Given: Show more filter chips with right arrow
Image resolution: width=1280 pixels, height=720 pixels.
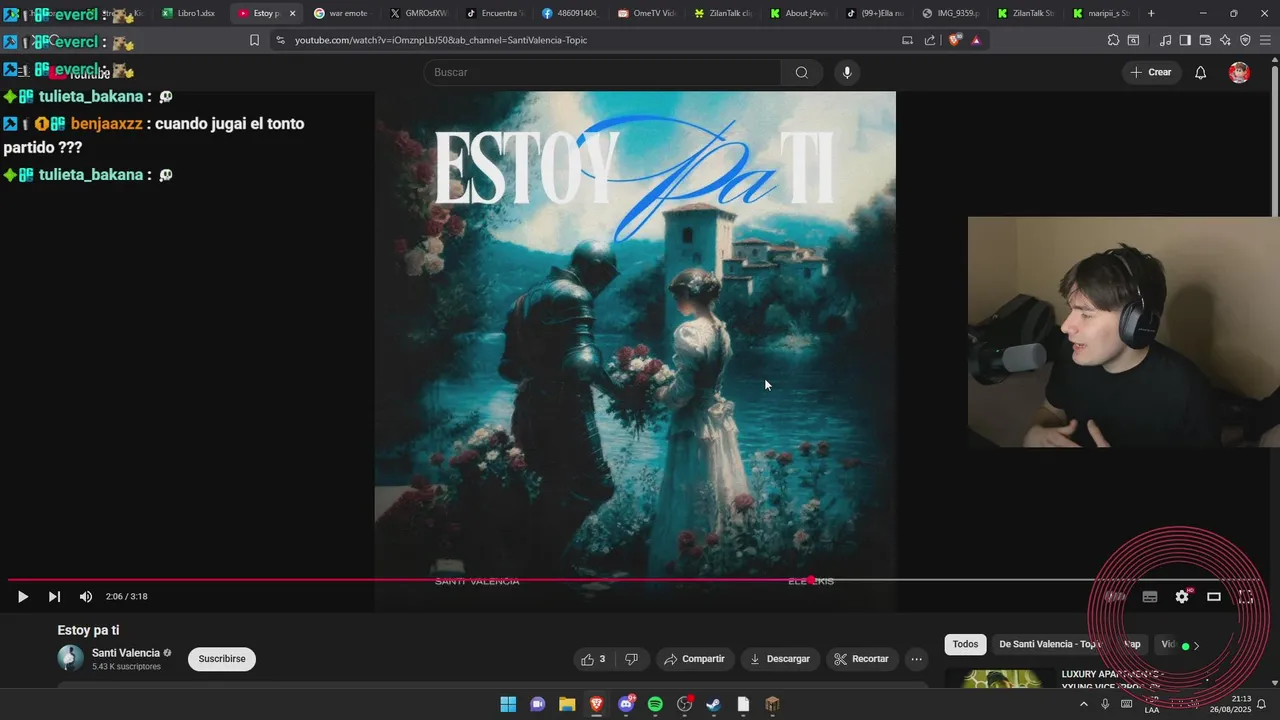Looking at the screenshot, I should pos(1196,646).
